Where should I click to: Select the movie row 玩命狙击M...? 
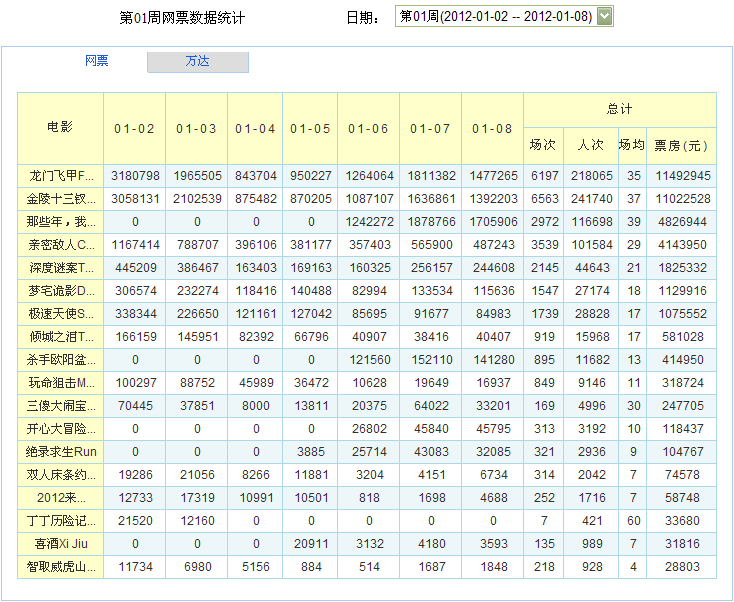[367, 383]
